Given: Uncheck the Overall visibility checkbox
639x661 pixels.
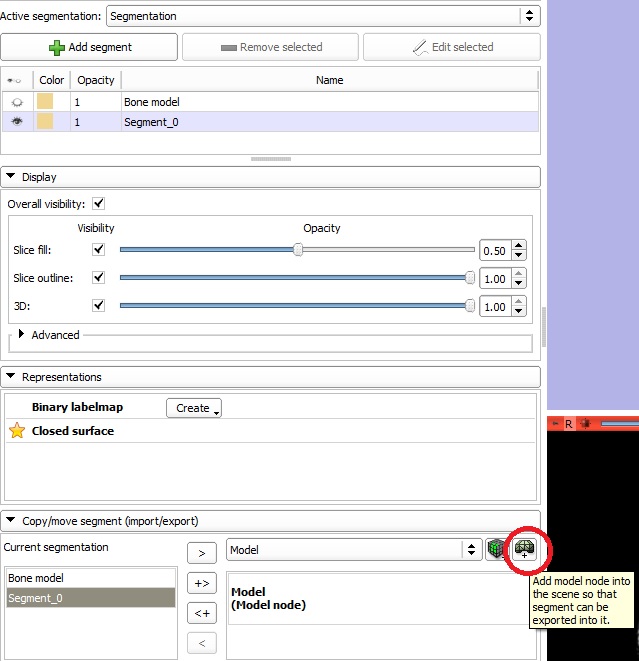Looking at the screenshot, I should coord(98,203).
